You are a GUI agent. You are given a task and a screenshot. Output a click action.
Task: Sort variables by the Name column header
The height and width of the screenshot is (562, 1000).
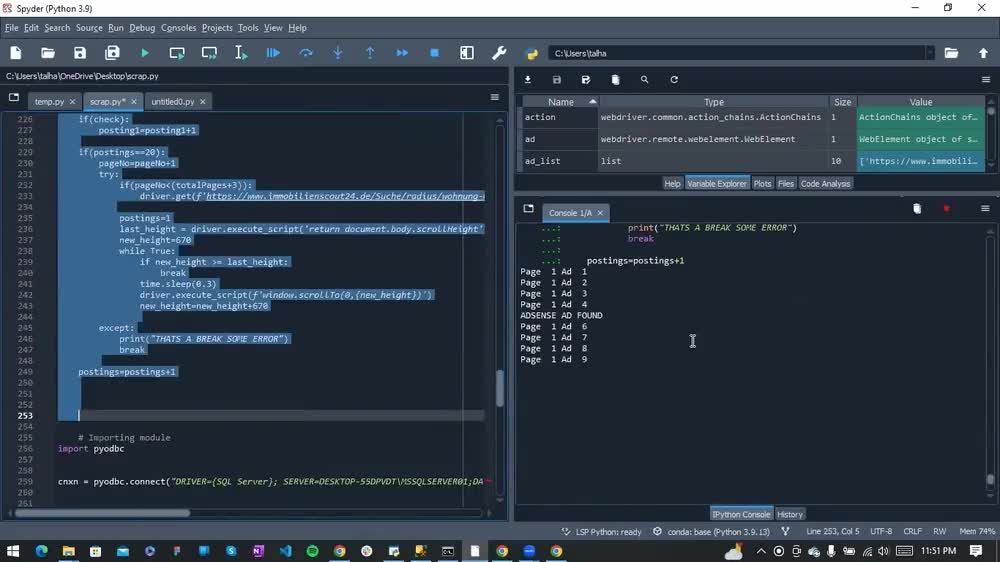click(x=561, y=102)
